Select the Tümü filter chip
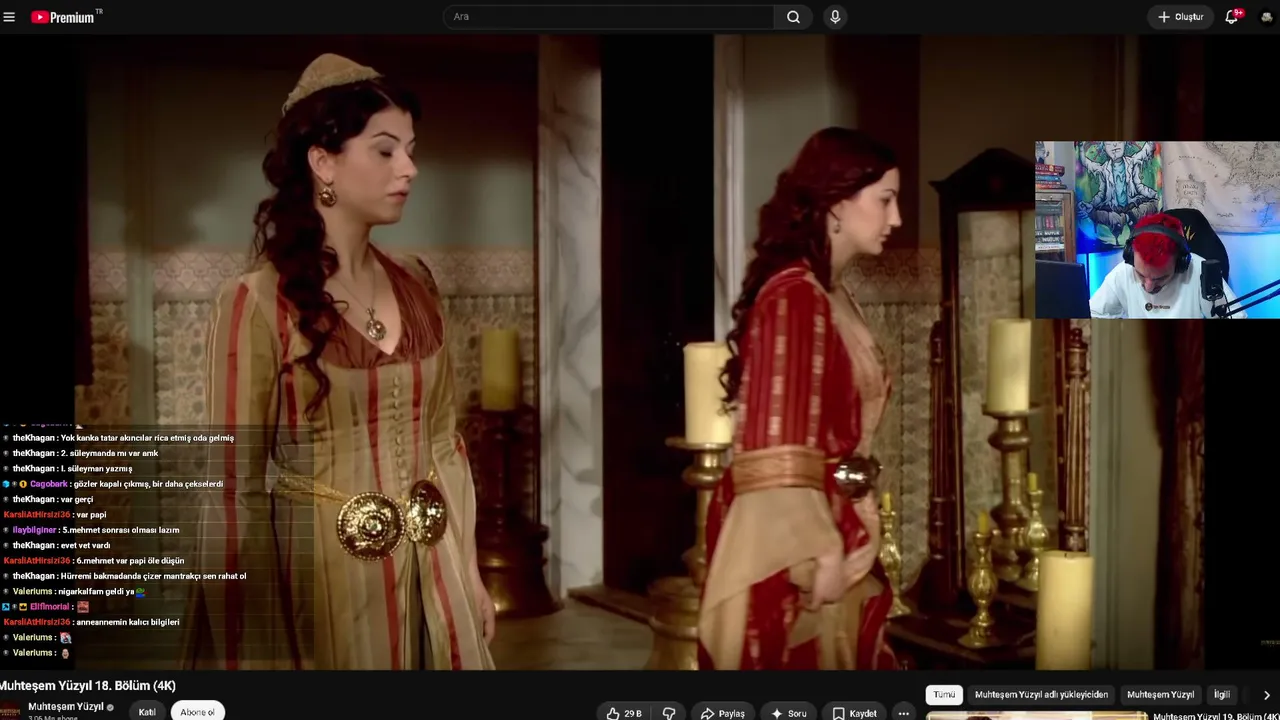Screen dimensions: 1280x720 pos(944,694)
